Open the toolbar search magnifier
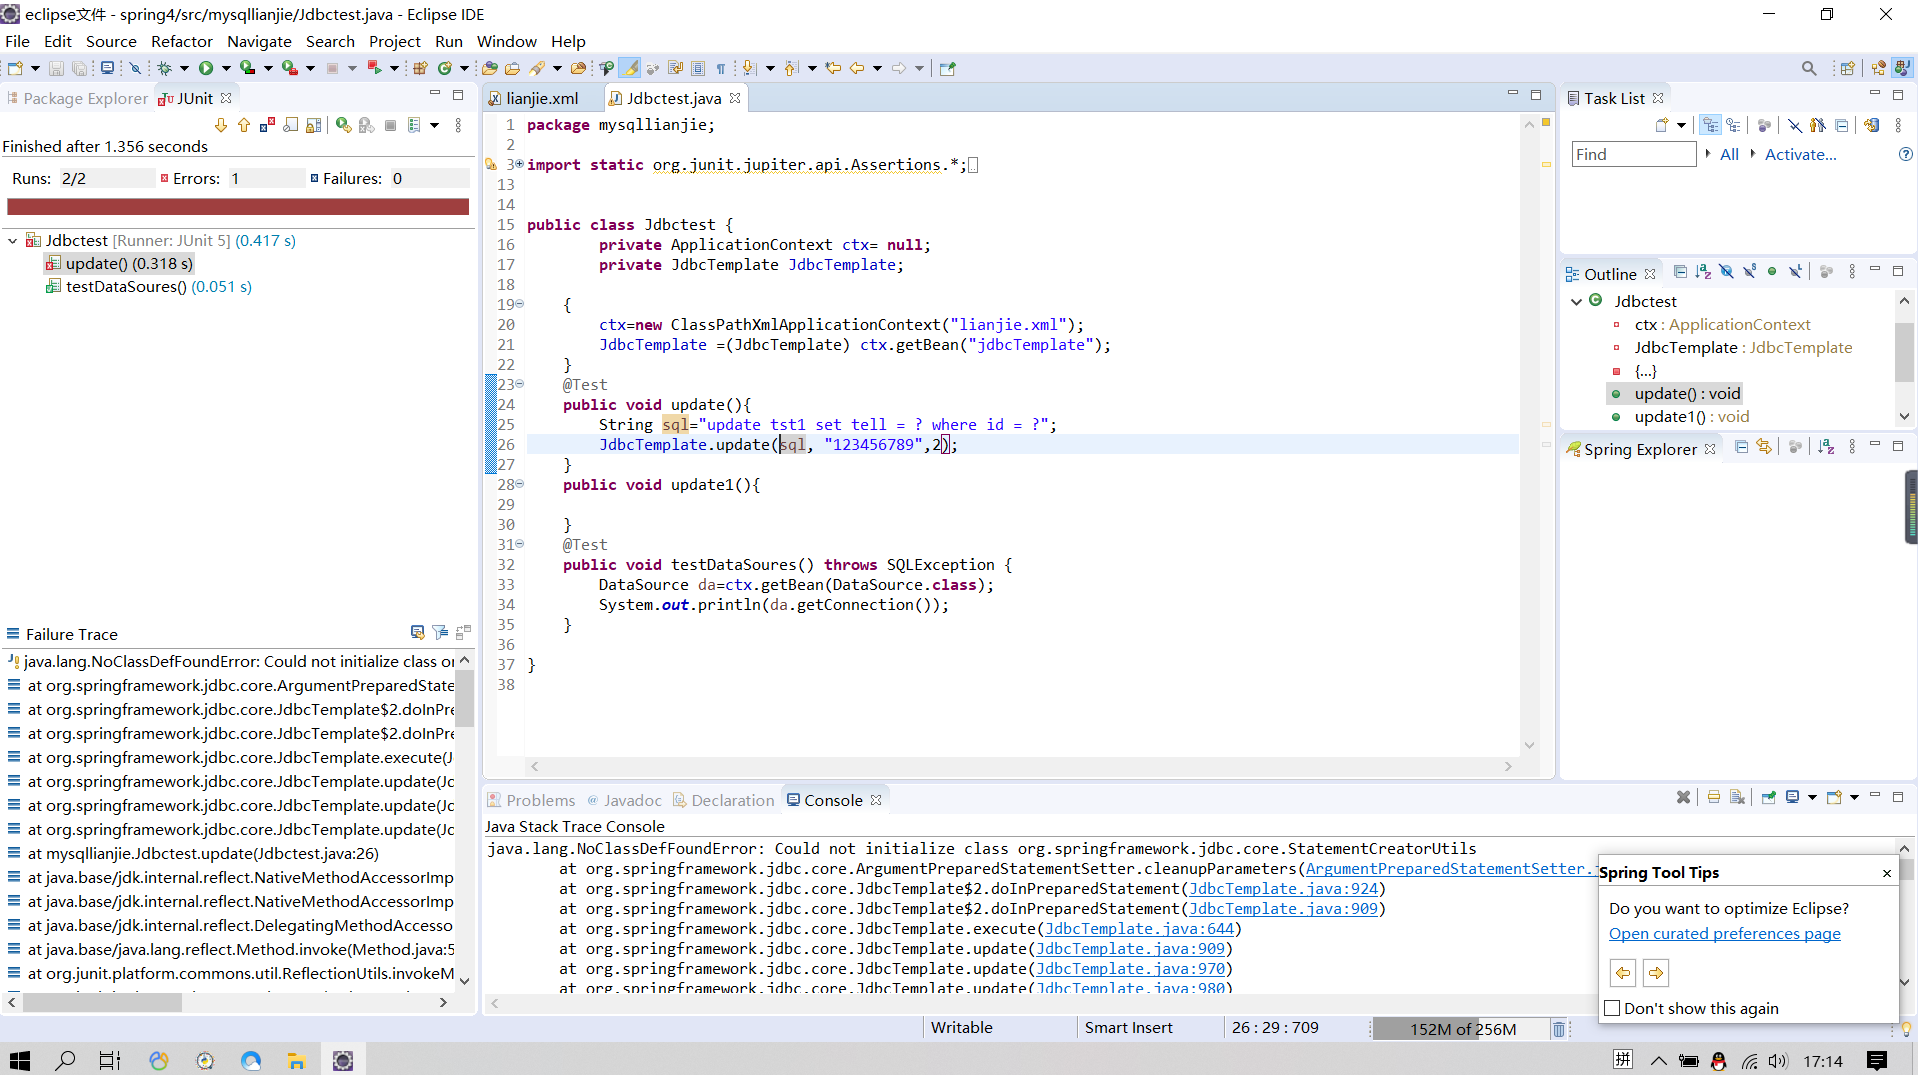1918x1075 pixels. tap(1808, 68)
